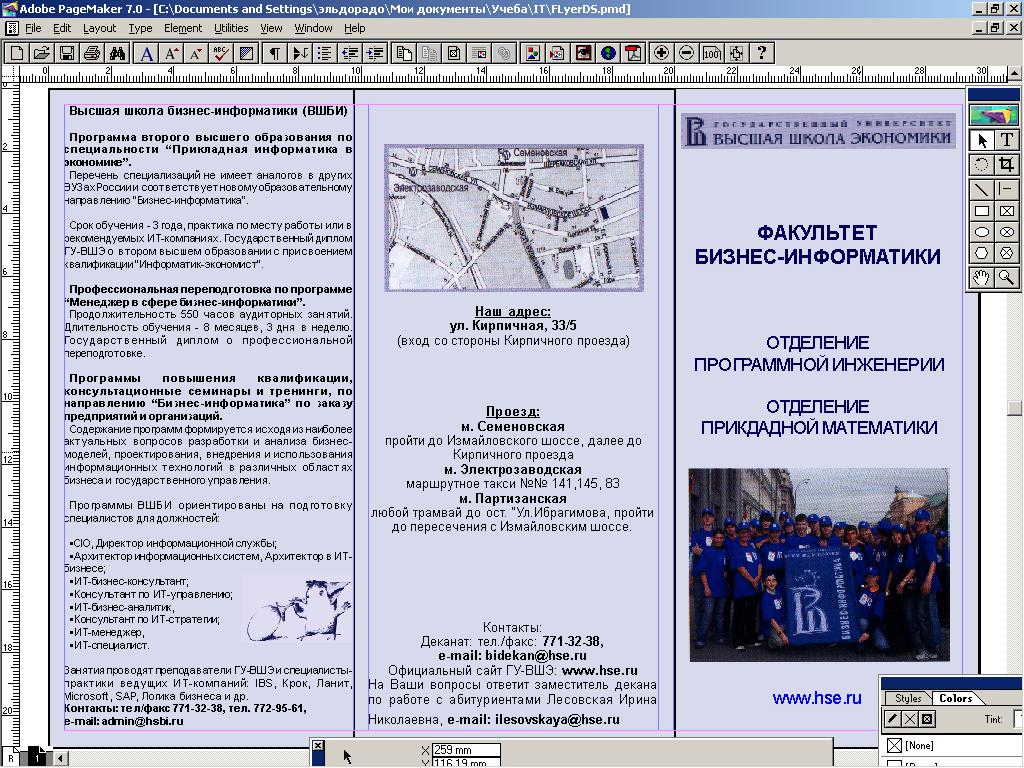Select the Ellipse tool
Screen dimensions: 1024x768
click(x=982, y=232)
